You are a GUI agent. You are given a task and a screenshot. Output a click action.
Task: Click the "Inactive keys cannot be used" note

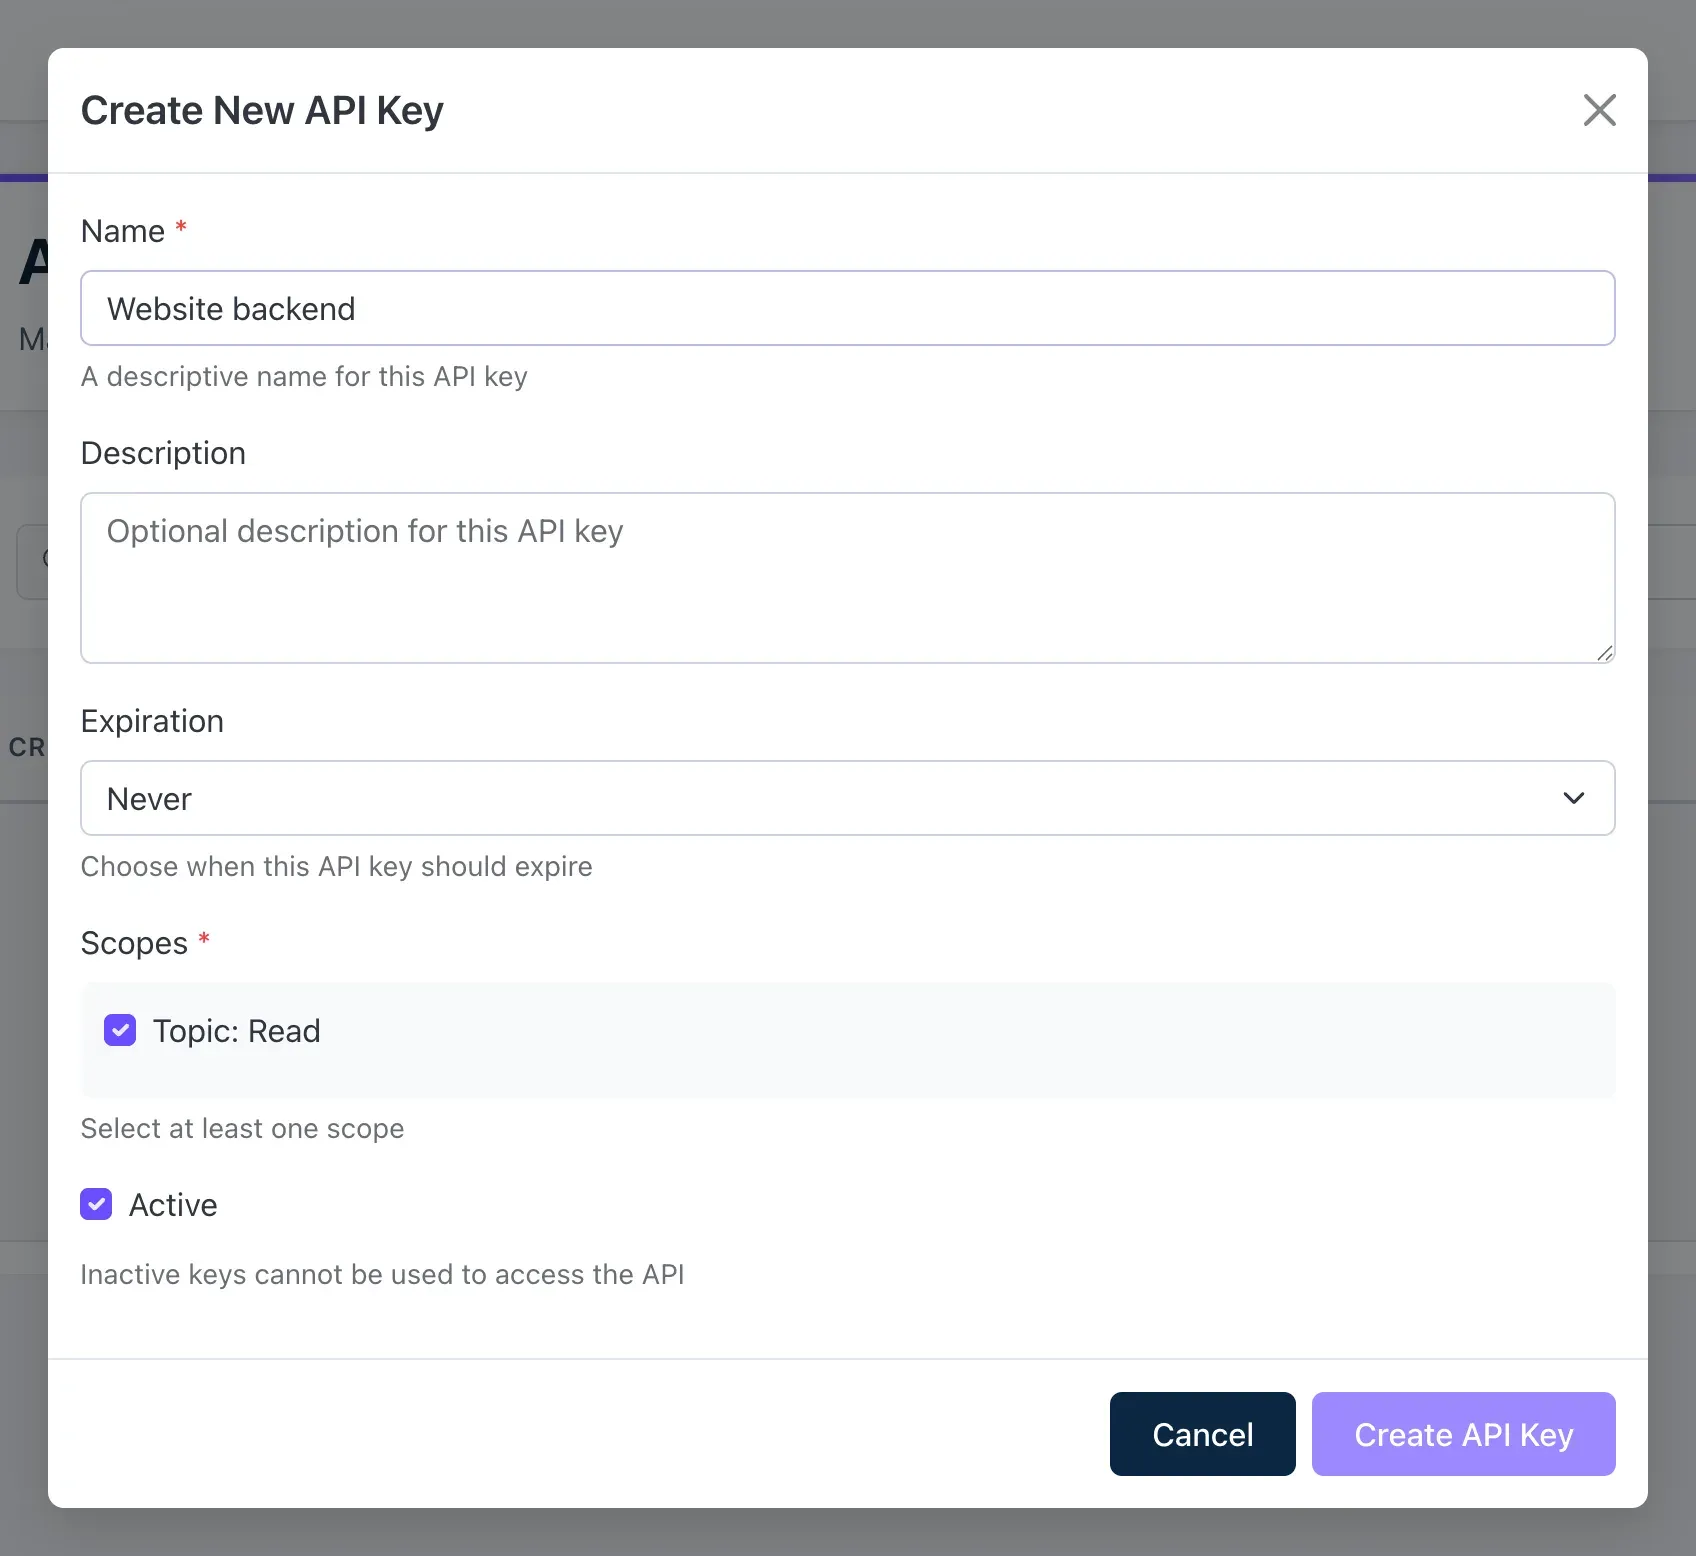point(382,1274)
